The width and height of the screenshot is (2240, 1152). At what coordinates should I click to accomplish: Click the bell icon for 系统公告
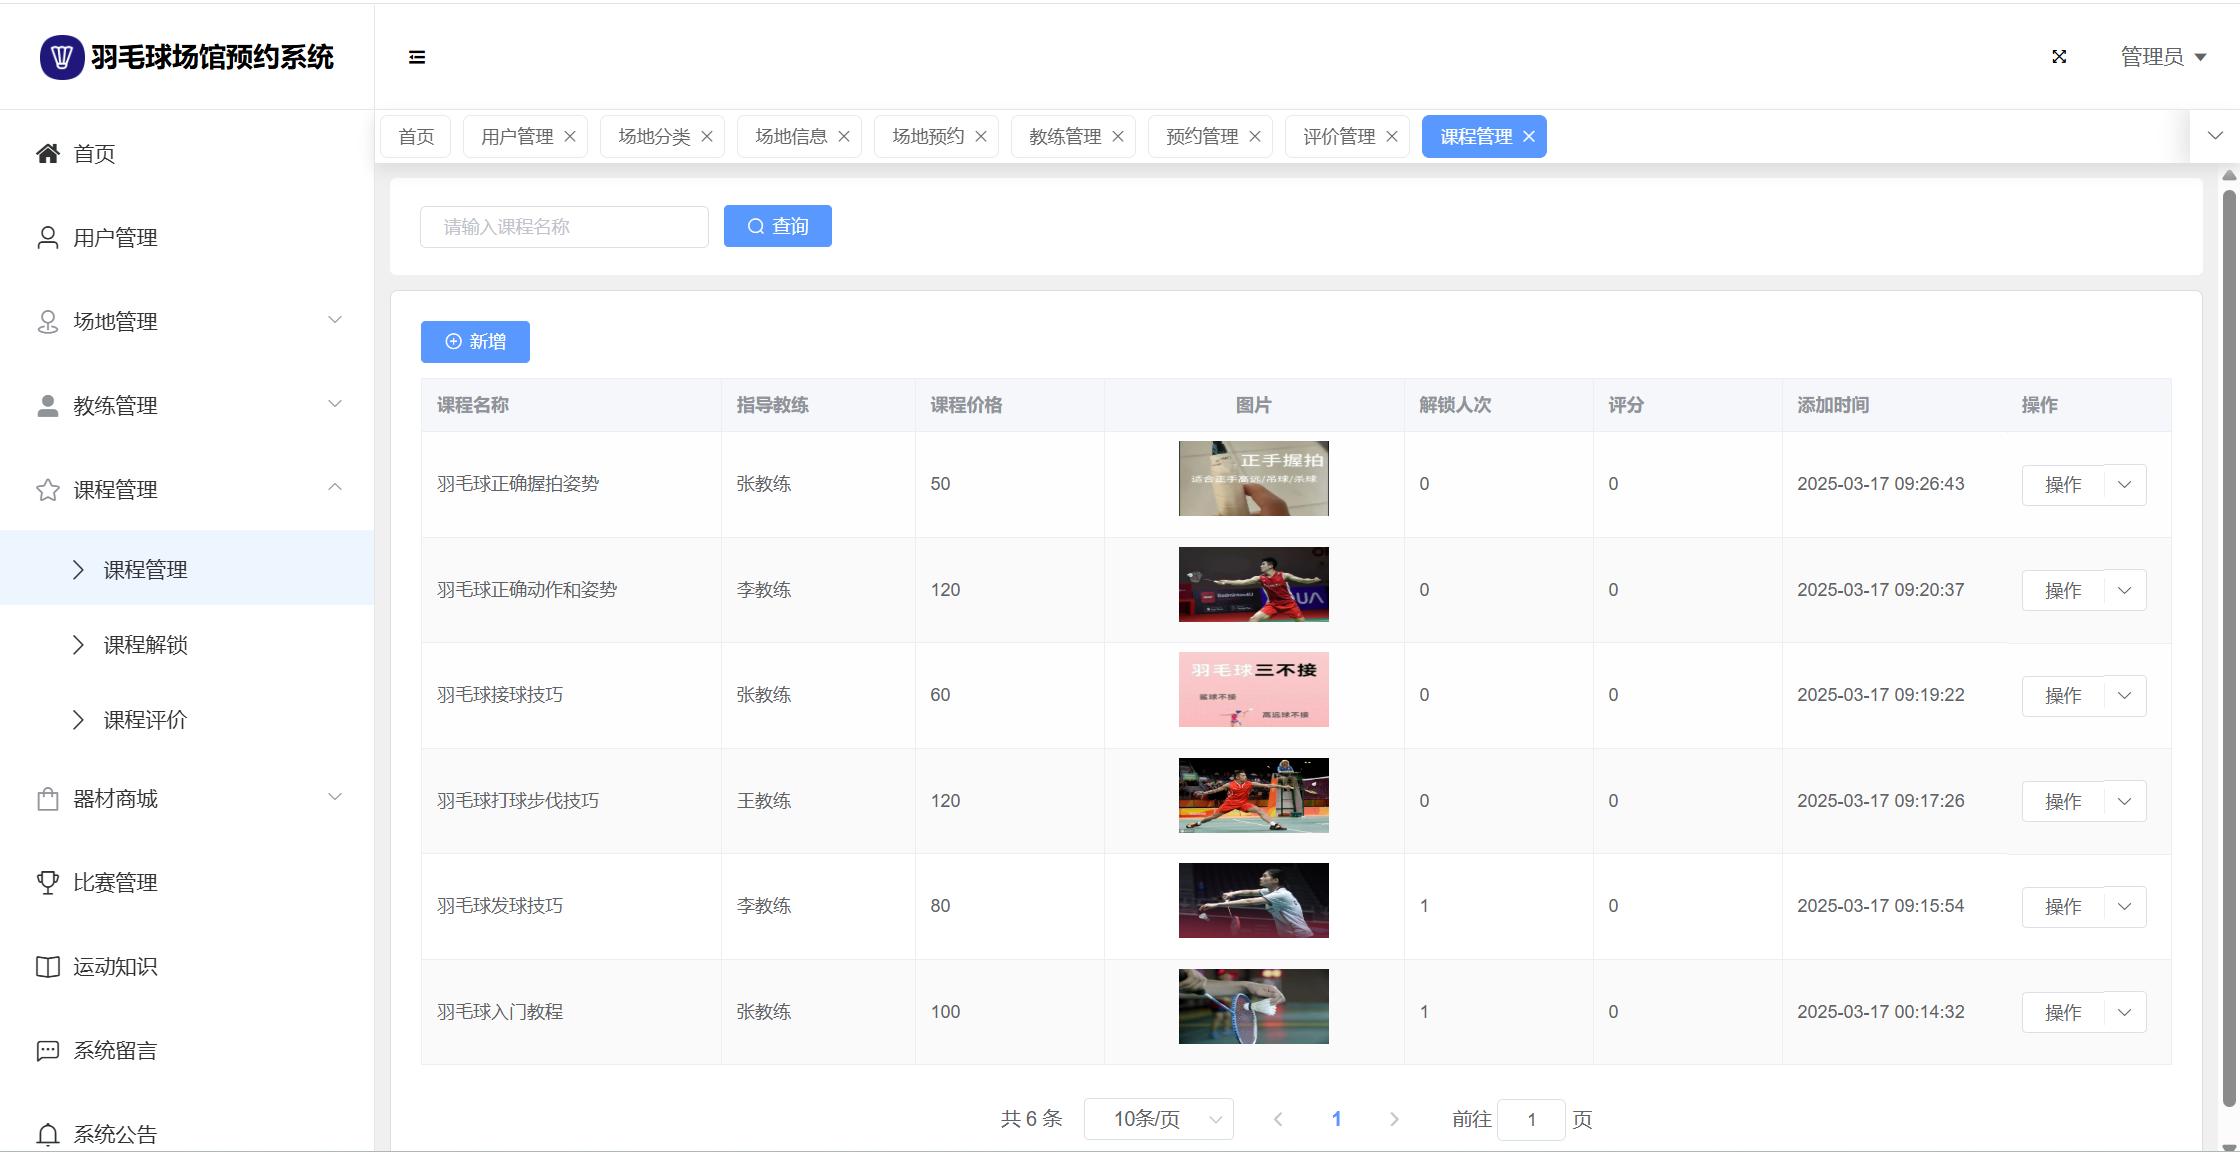47,1134
